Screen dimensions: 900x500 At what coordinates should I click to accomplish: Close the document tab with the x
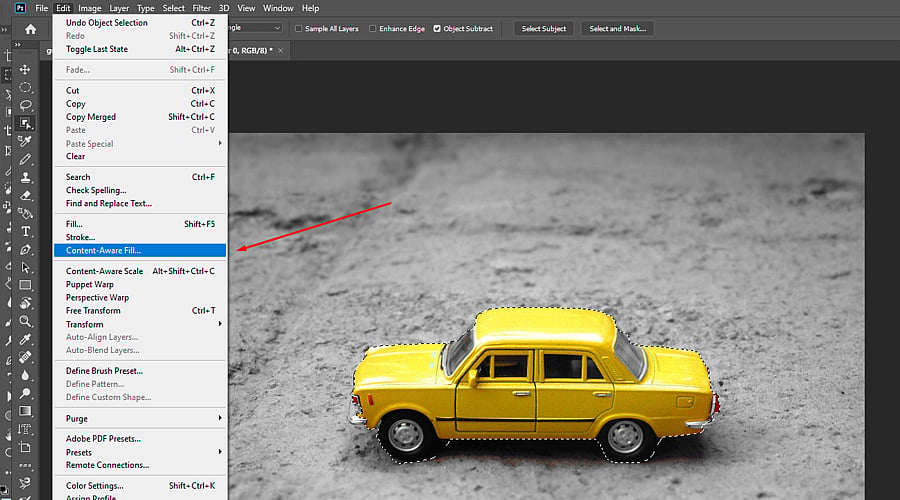point(281,51)
